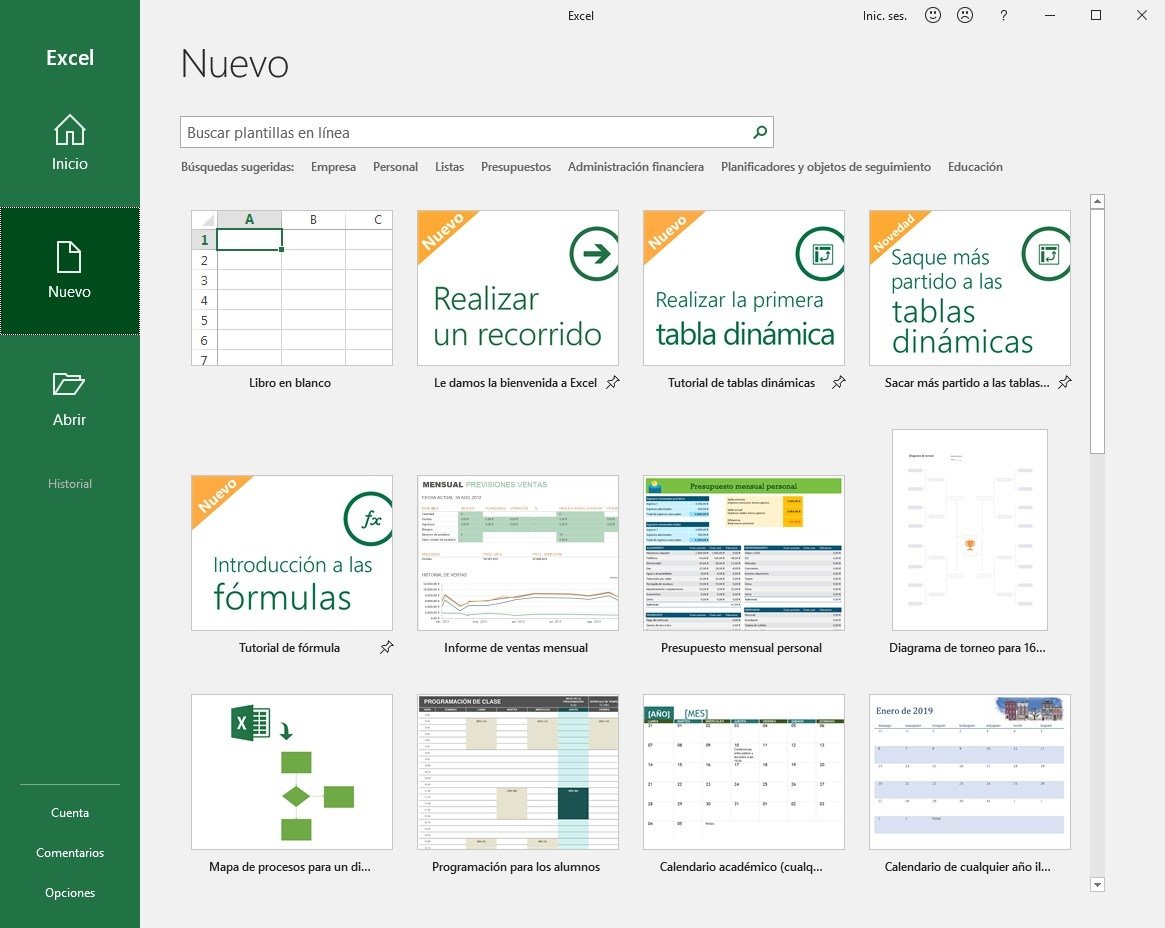
Task: Create a 'Libro en blanco' workbook
Action: tap(292, 288)
